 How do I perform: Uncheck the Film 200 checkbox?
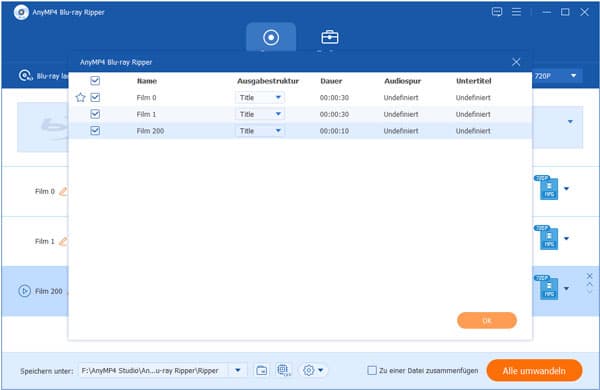(95, 131)
